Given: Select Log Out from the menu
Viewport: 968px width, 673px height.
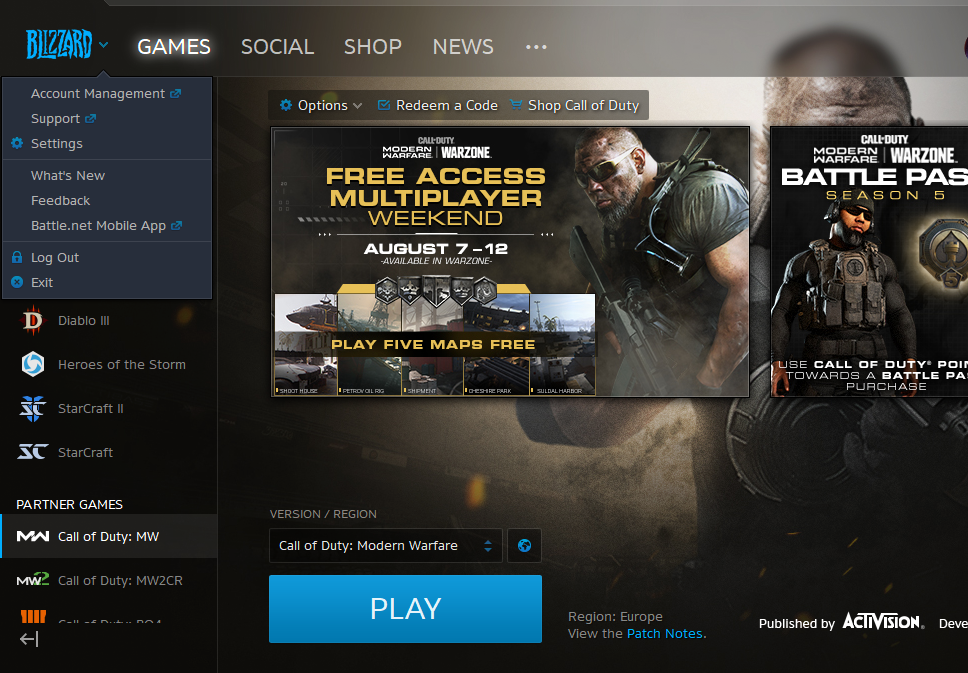Looking at the screenshot, I should tap(55, 257).
